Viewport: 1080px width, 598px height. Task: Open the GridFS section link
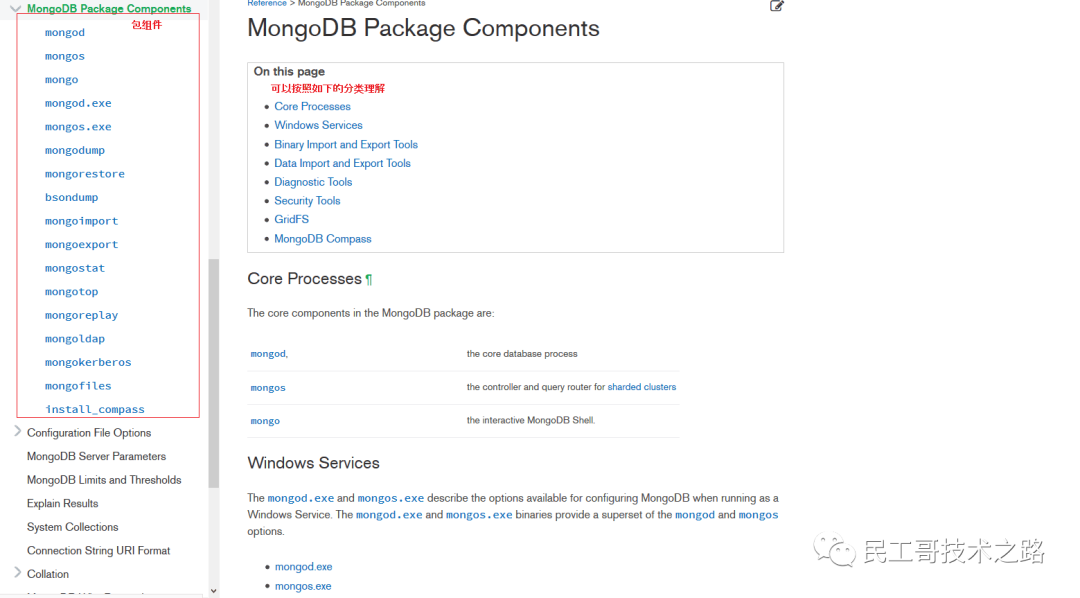coord(291,219)
